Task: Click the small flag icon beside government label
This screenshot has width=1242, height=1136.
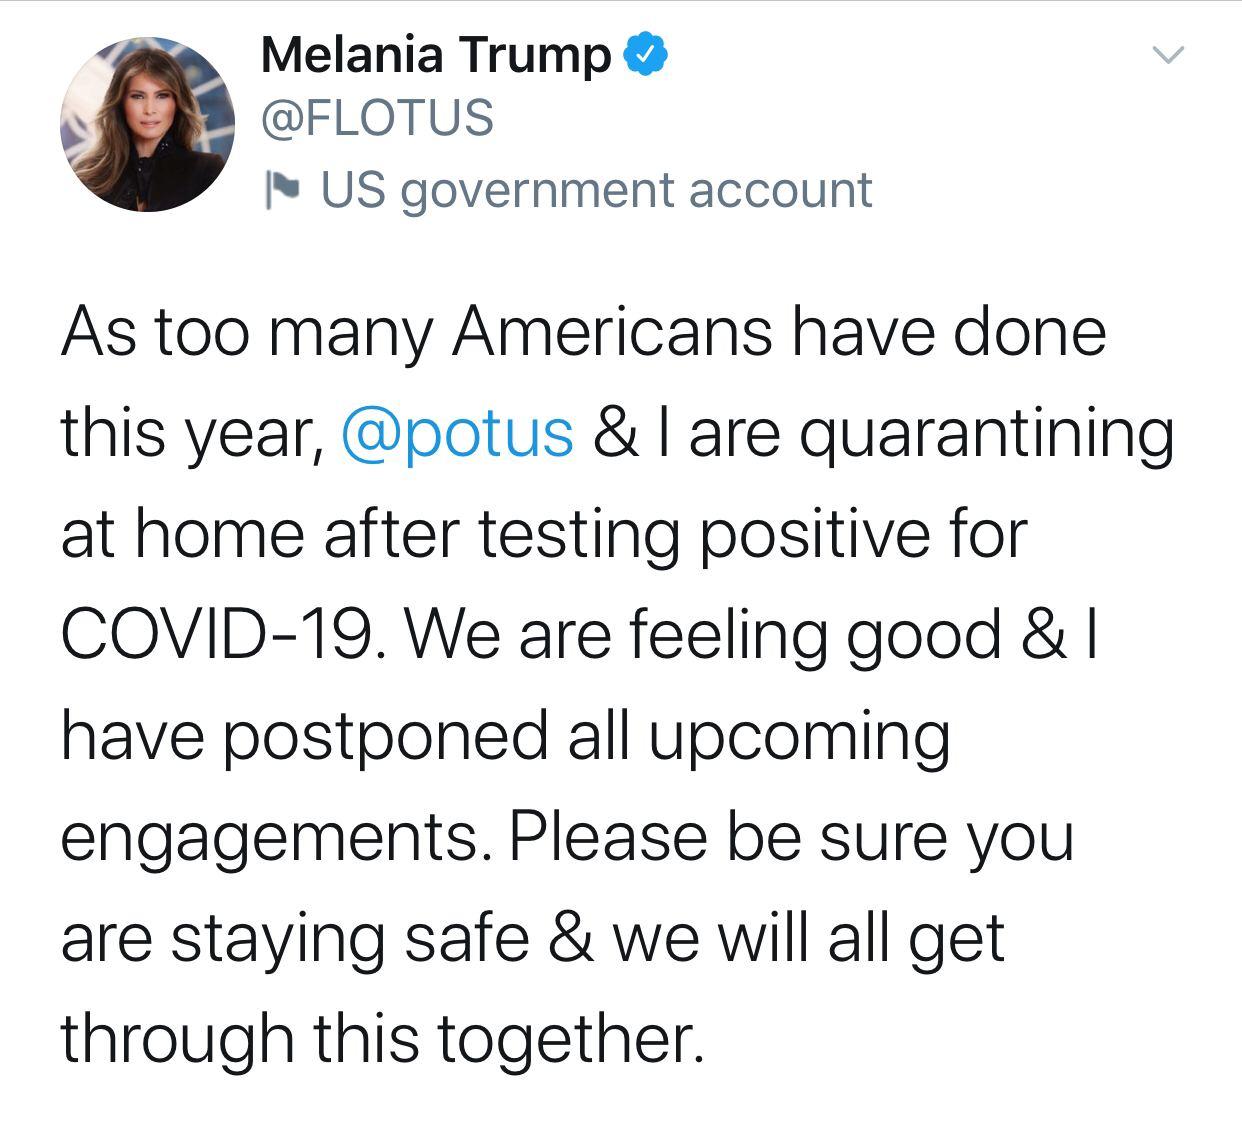Action: pyautogui.click(x=283, y=190)
